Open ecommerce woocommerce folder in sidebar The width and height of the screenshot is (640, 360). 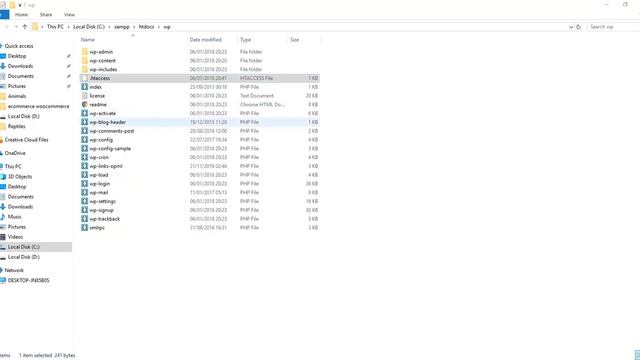39,106
